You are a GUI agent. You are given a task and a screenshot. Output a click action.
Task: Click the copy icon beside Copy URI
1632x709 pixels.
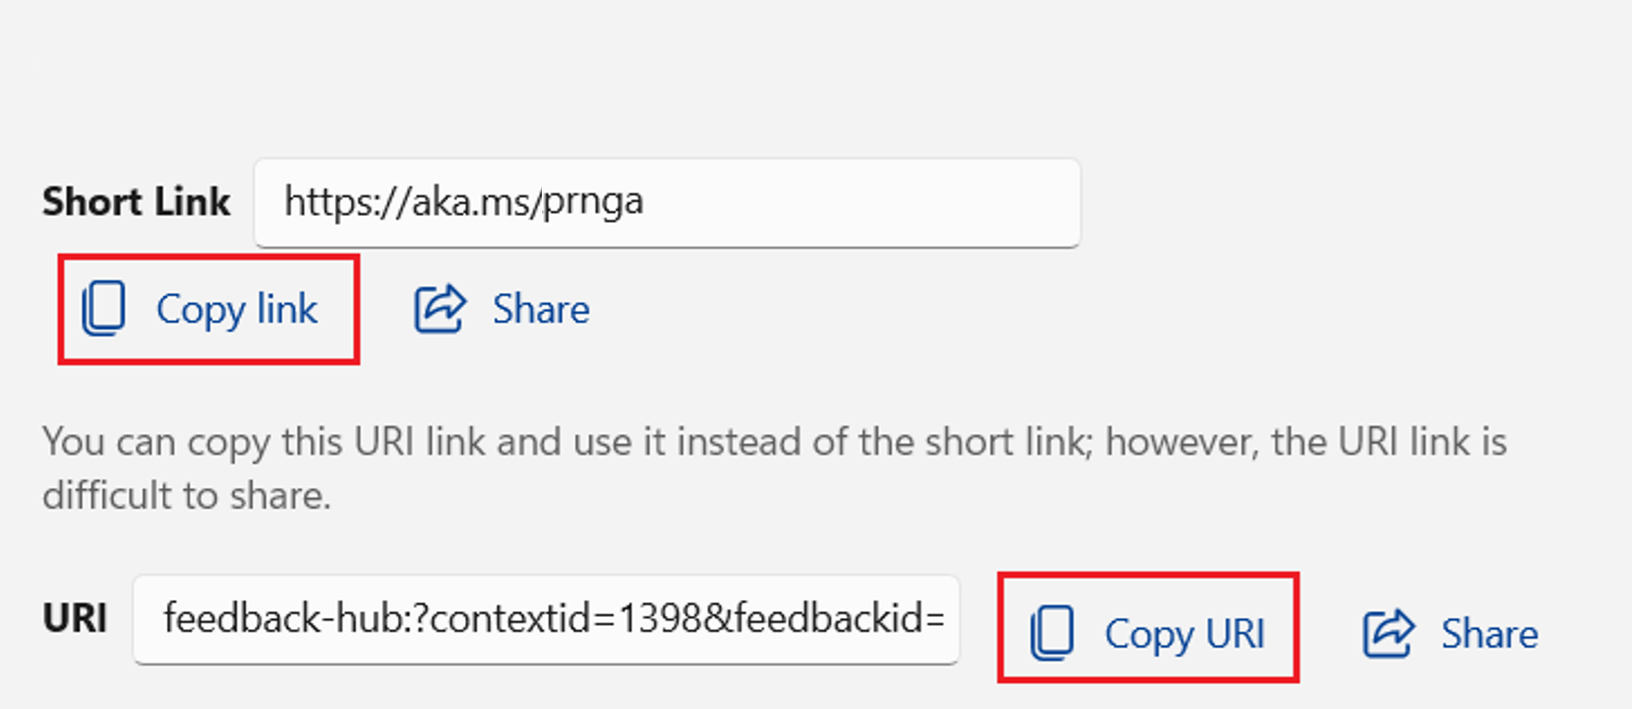click(x=1052, y=632)
